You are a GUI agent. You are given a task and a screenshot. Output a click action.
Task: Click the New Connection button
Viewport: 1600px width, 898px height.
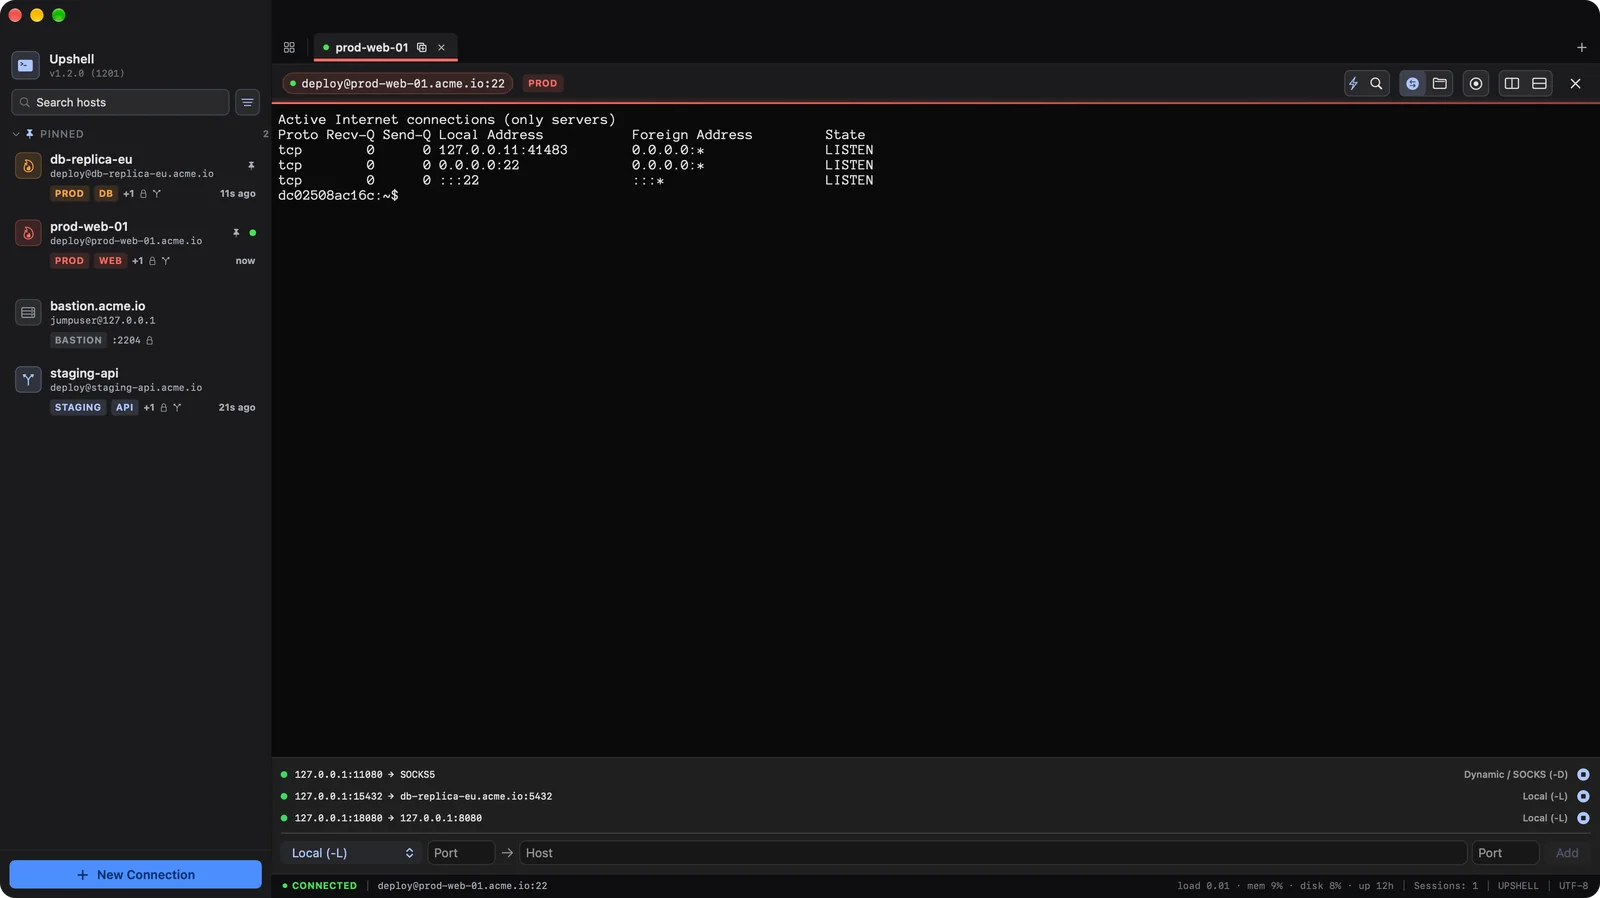point(136,875)
